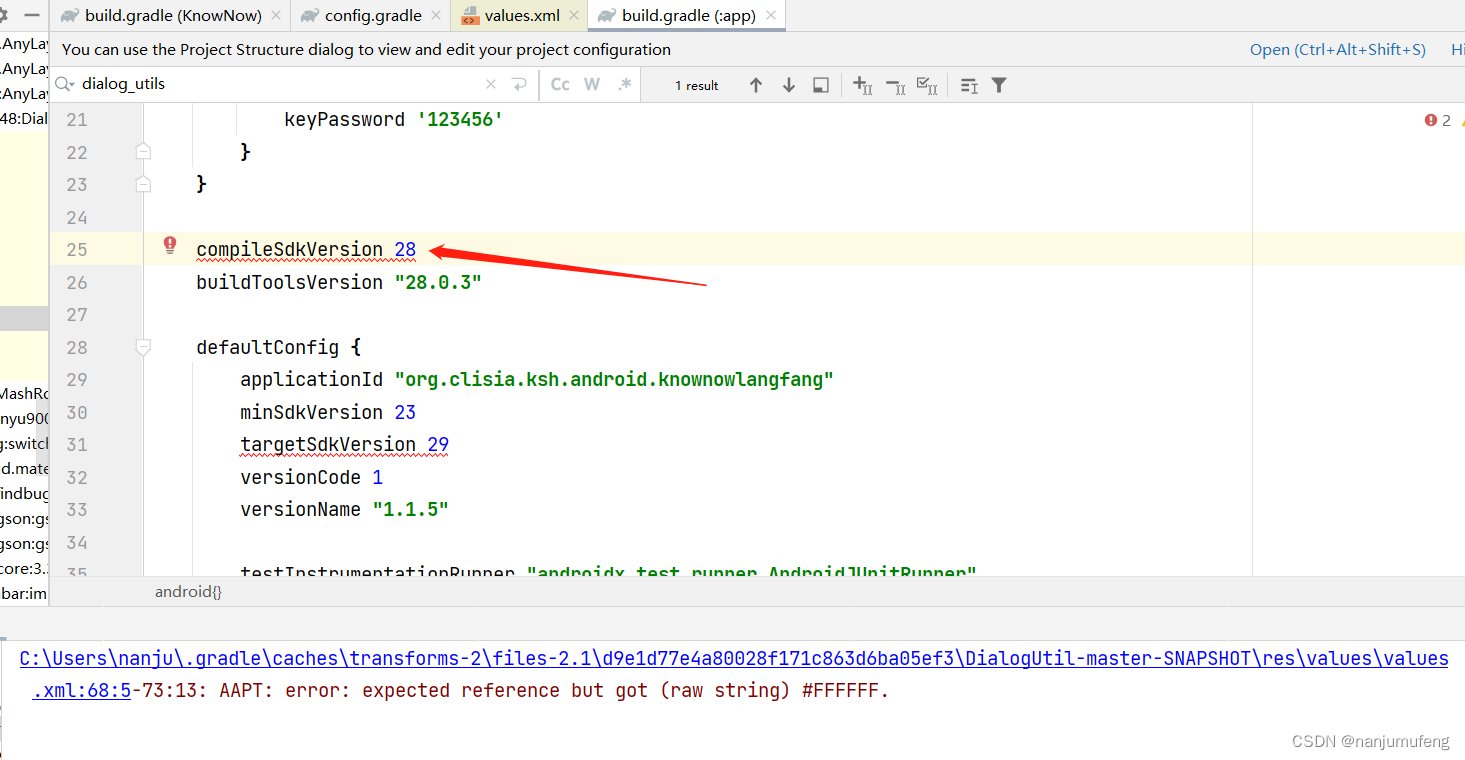Viewport: 1465px width, 760px height.
Task: Click the hide panel minus icon
Action: [32, 15]
